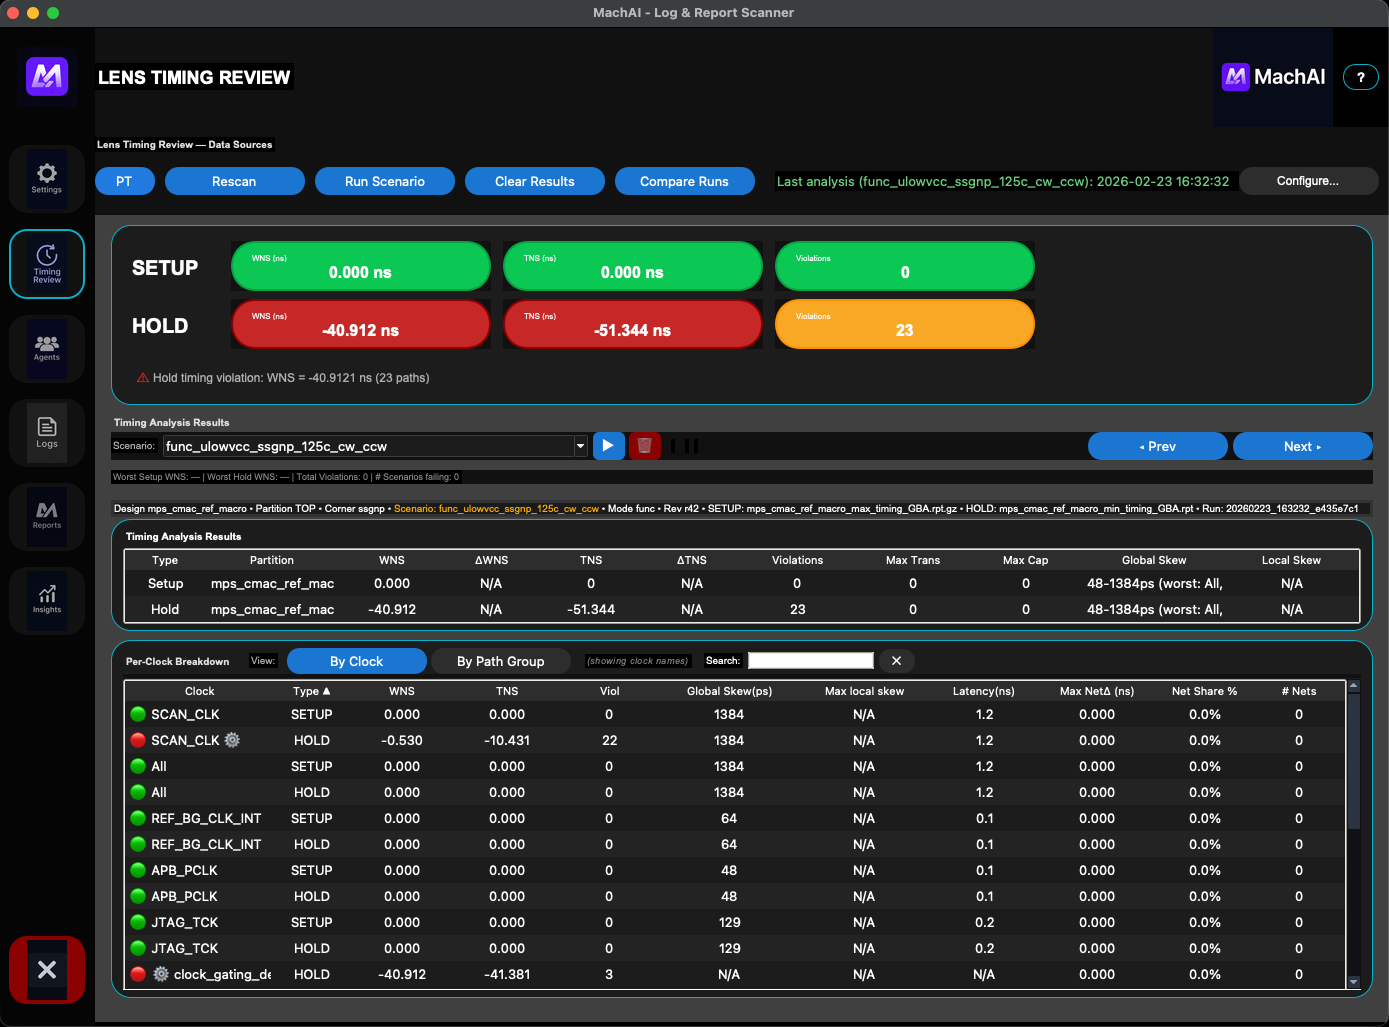Click the Help question mark icon

(x=1360, y=76)
